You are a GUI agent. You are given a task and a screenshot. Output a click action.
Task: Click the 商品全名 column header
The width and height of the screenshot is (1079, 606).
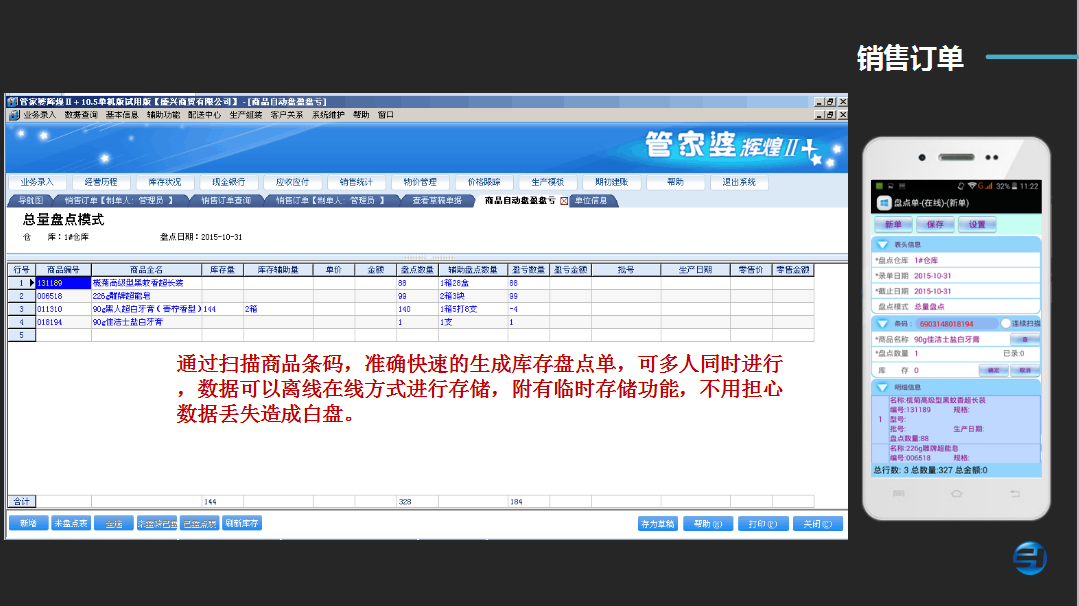point(147,270)
